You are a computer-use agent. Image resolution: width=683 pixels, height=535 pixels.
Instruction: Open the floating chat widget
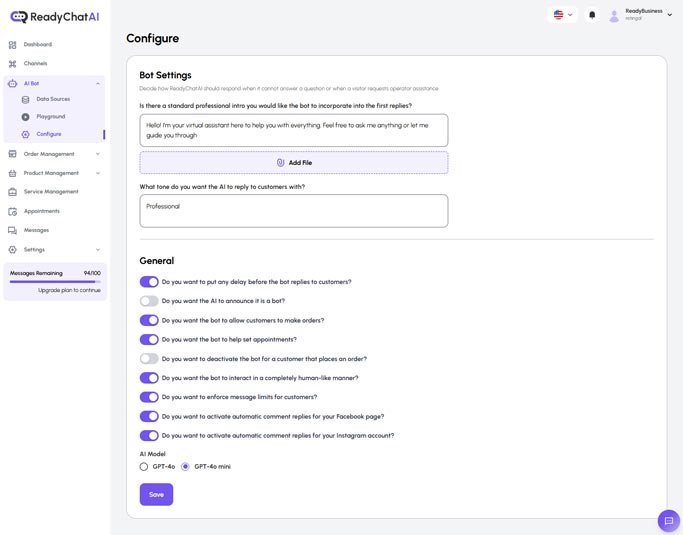[x=669, y=521]
